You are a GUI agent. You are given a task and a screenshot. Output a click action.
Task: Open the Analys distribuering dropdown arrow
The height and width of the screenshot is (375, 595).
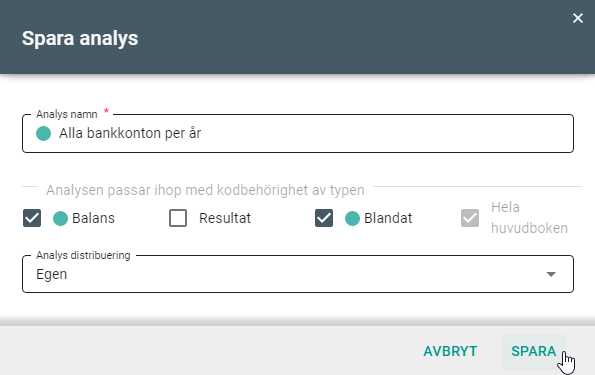coord(551,274)
